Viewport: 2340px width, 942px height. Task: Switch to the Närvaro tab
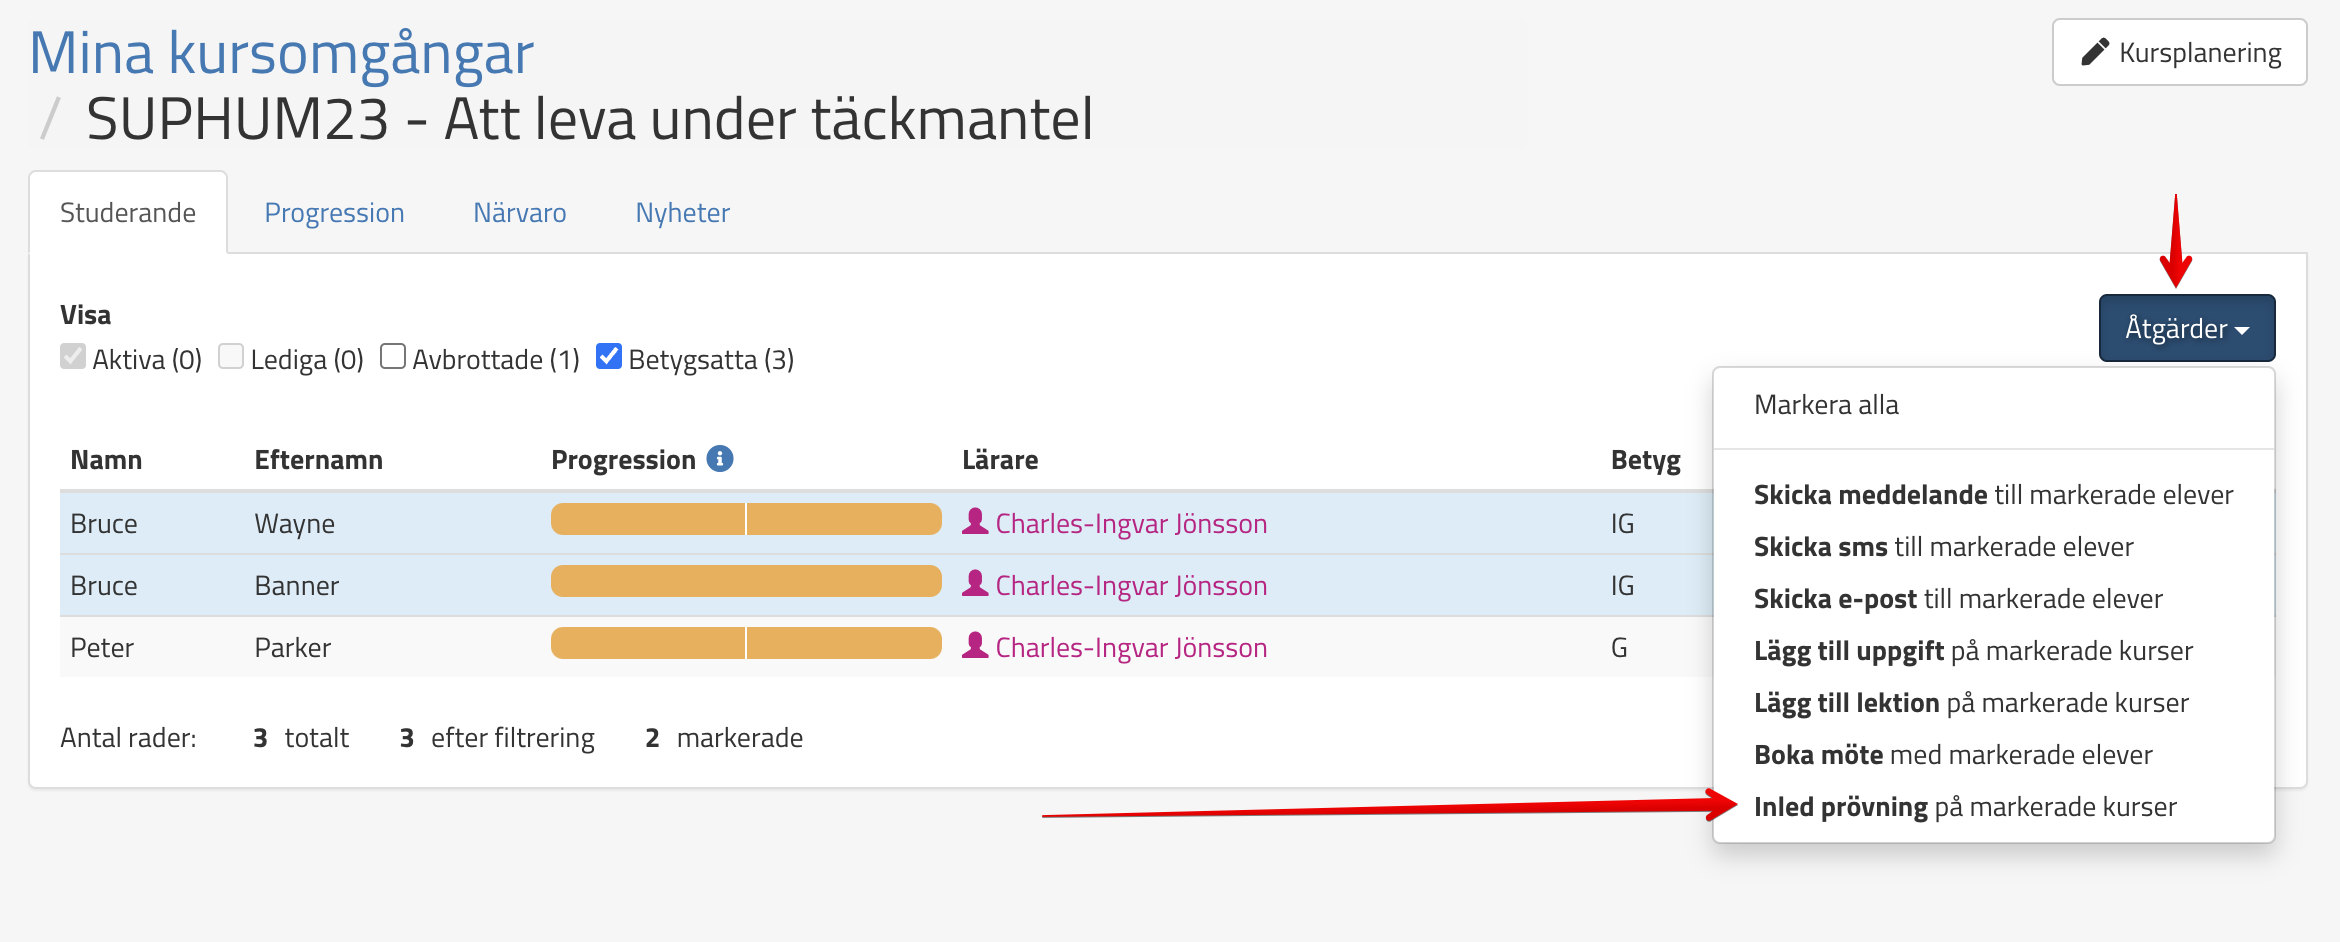(x=519, y=213)
